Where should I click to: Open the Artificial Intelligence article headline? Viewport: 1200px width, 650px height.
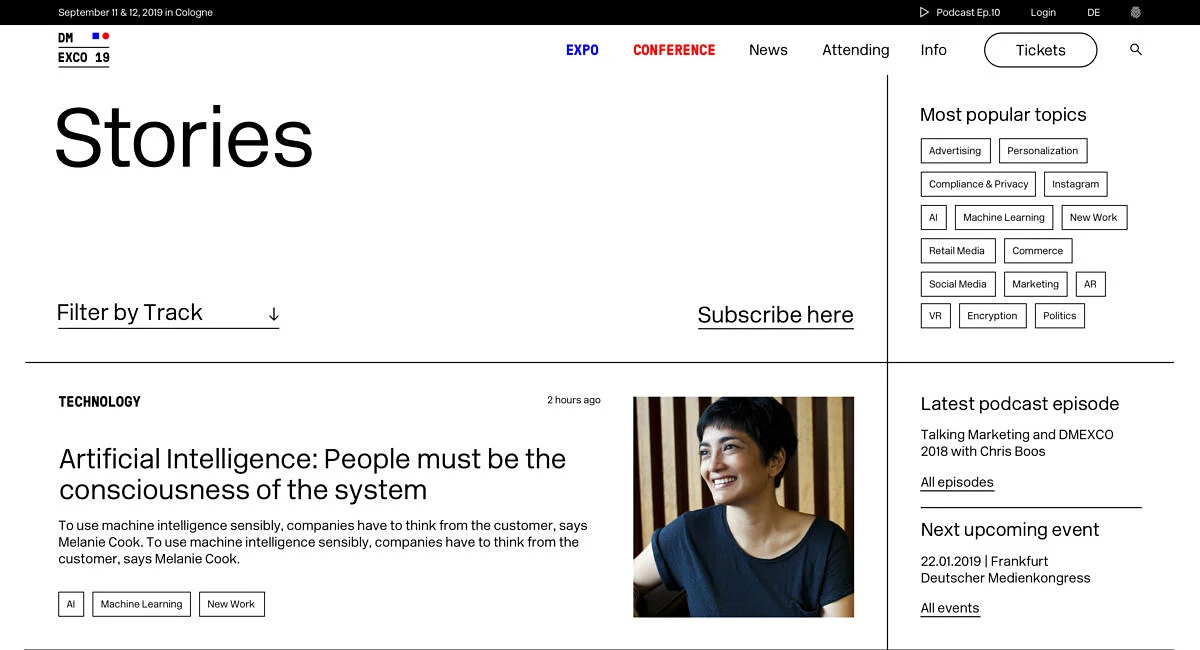(x=312, y=474)
